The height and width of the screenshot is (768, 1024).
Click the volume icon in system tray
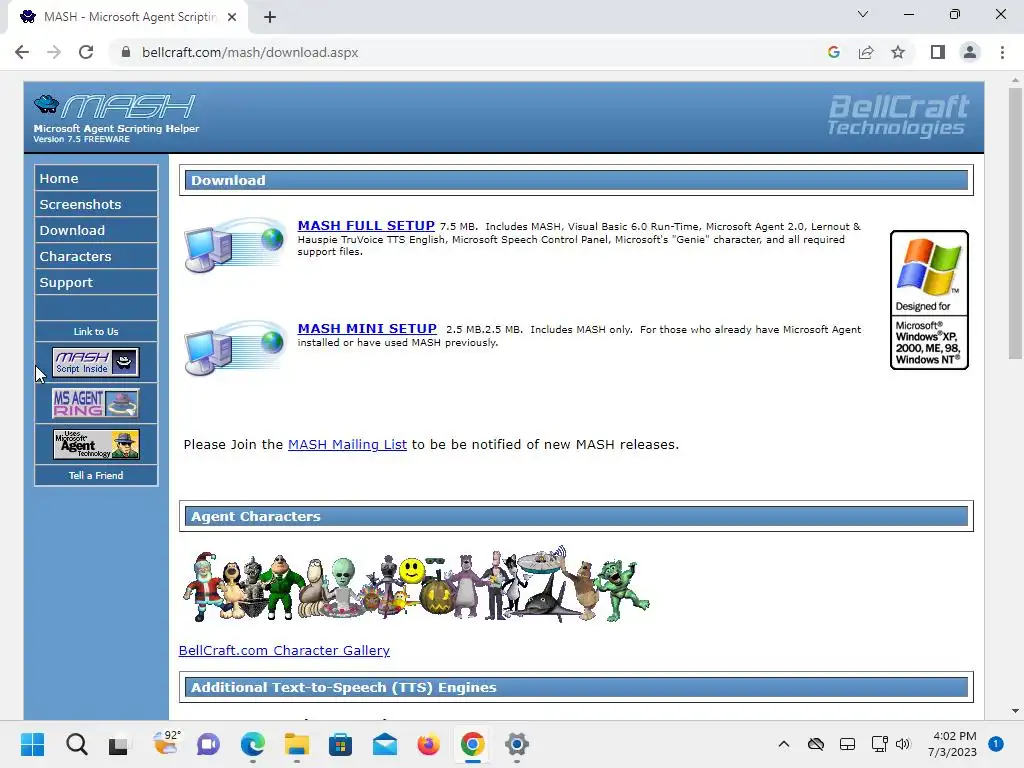point(903,744)
